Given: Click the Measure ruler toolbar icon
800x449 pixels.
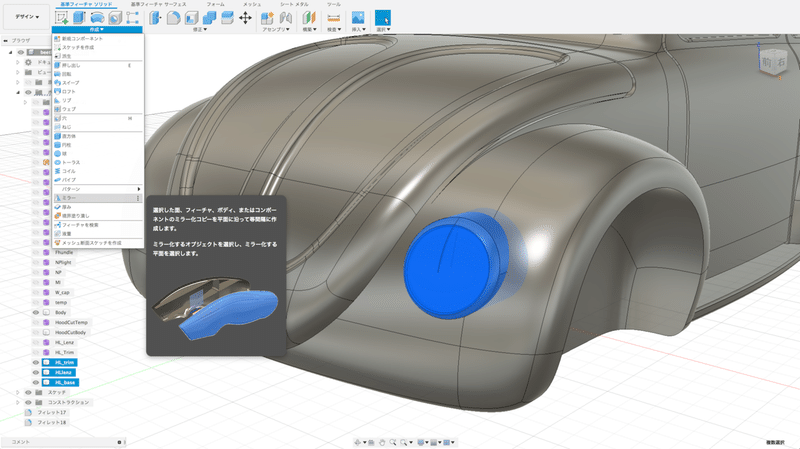Looking at the screenshot, I should pos(334,18).
